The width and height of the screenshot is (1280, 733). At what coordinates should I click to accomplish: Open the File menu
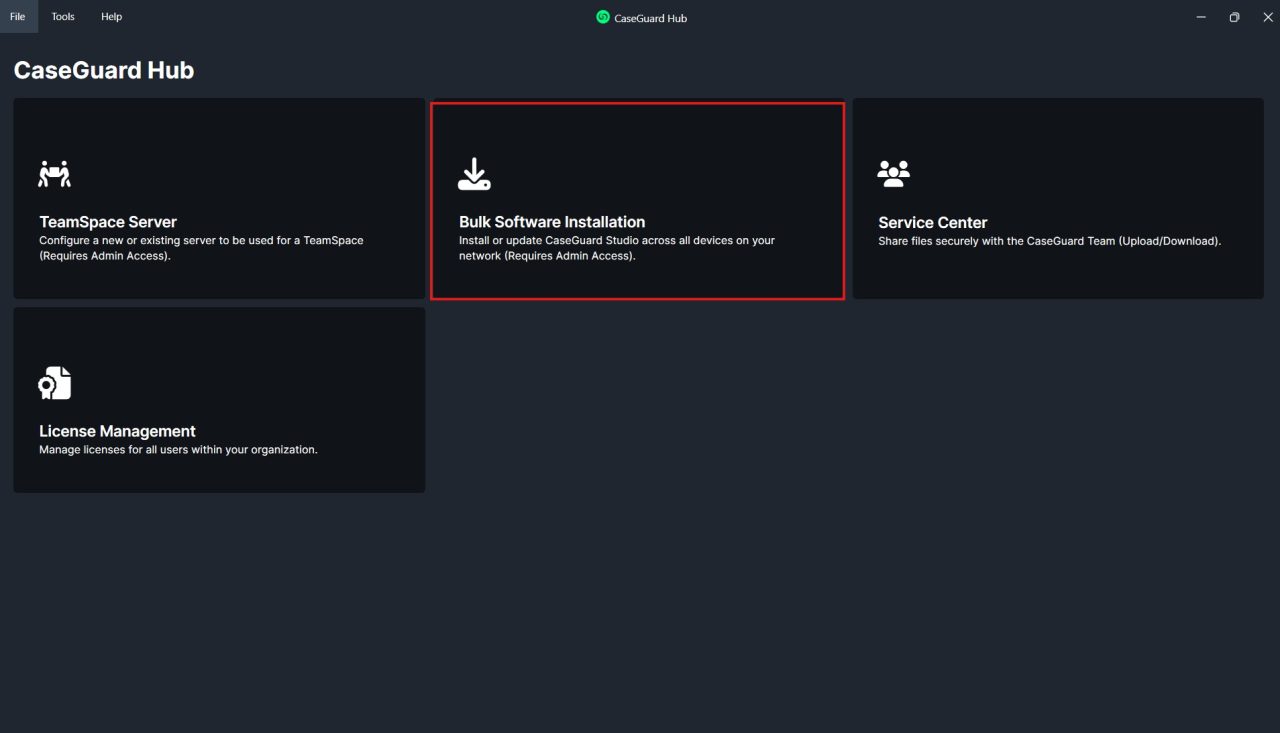[17, 16]
